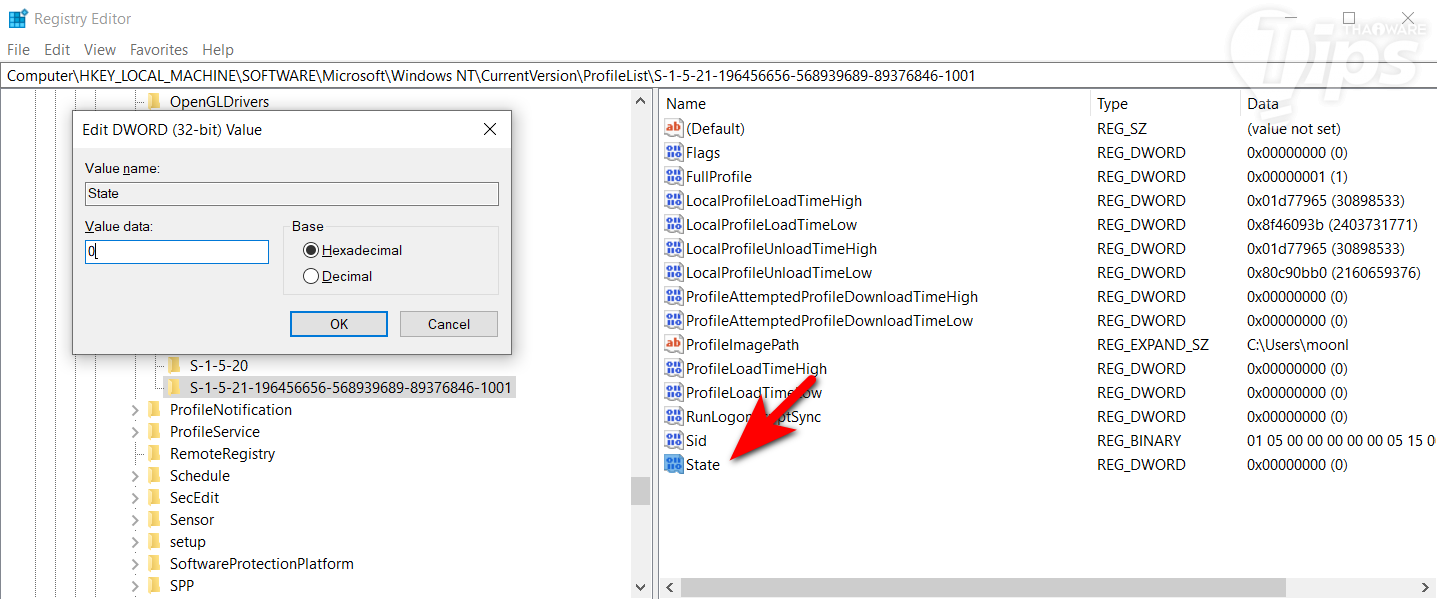Click the SoftwareProtectionPlatform folder icon

click(154, 563)
